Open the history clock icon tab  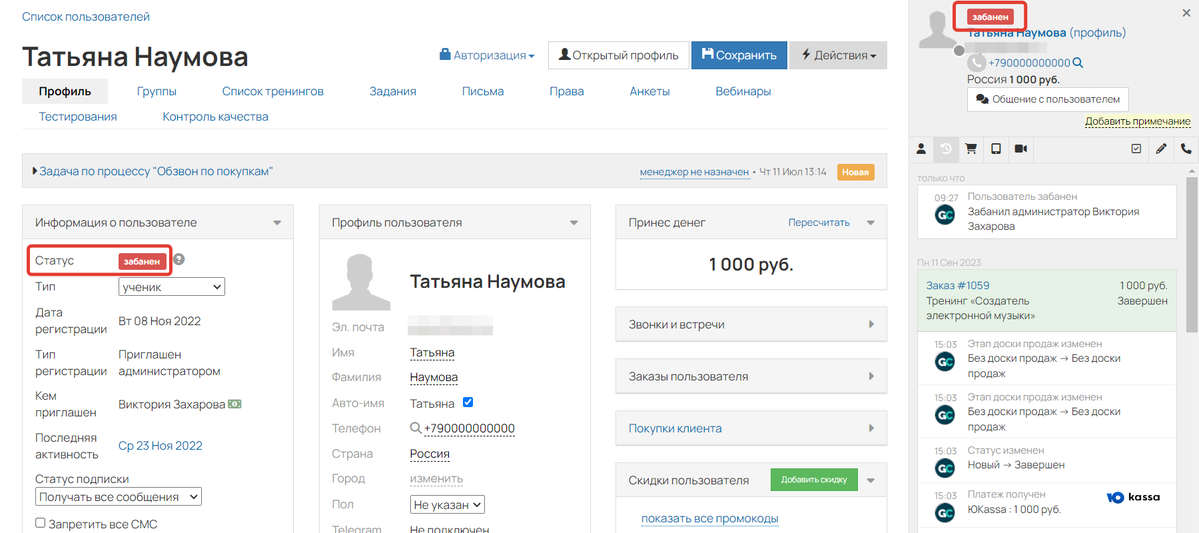[946, 148]
